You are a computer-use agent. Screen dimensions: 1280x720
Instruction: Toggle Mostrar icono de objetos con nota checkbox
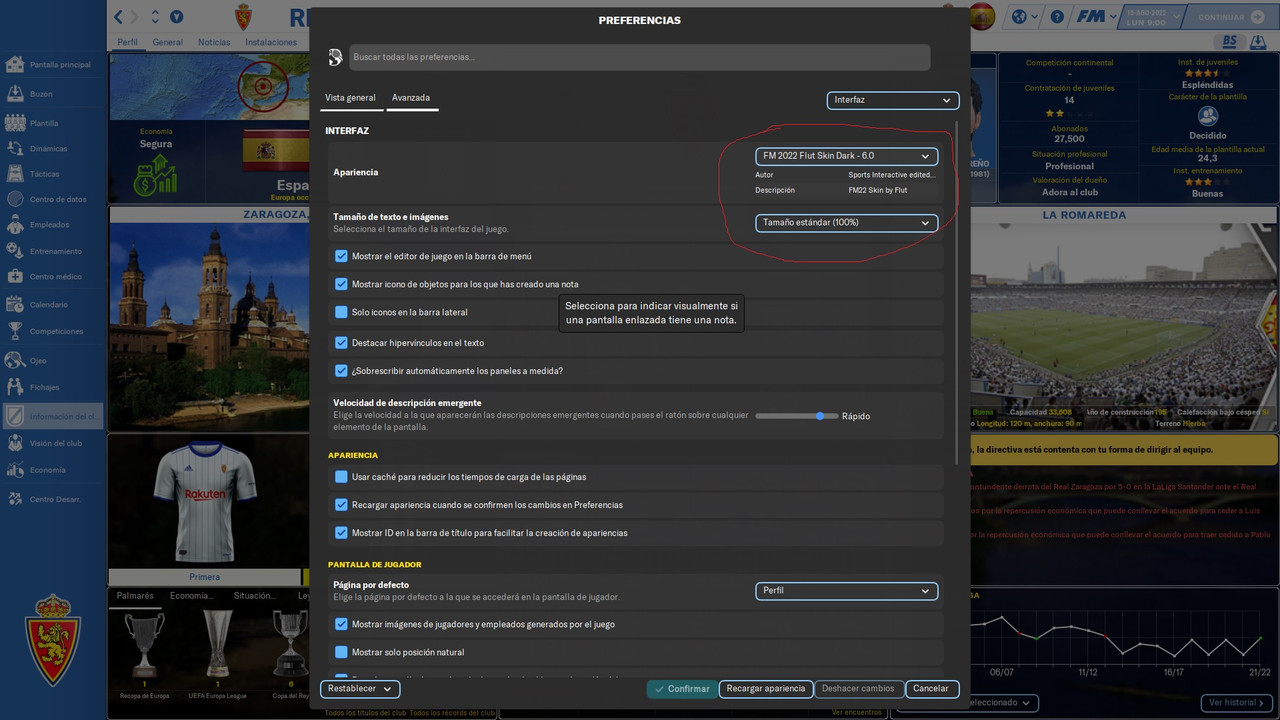[x=341, y=284]
